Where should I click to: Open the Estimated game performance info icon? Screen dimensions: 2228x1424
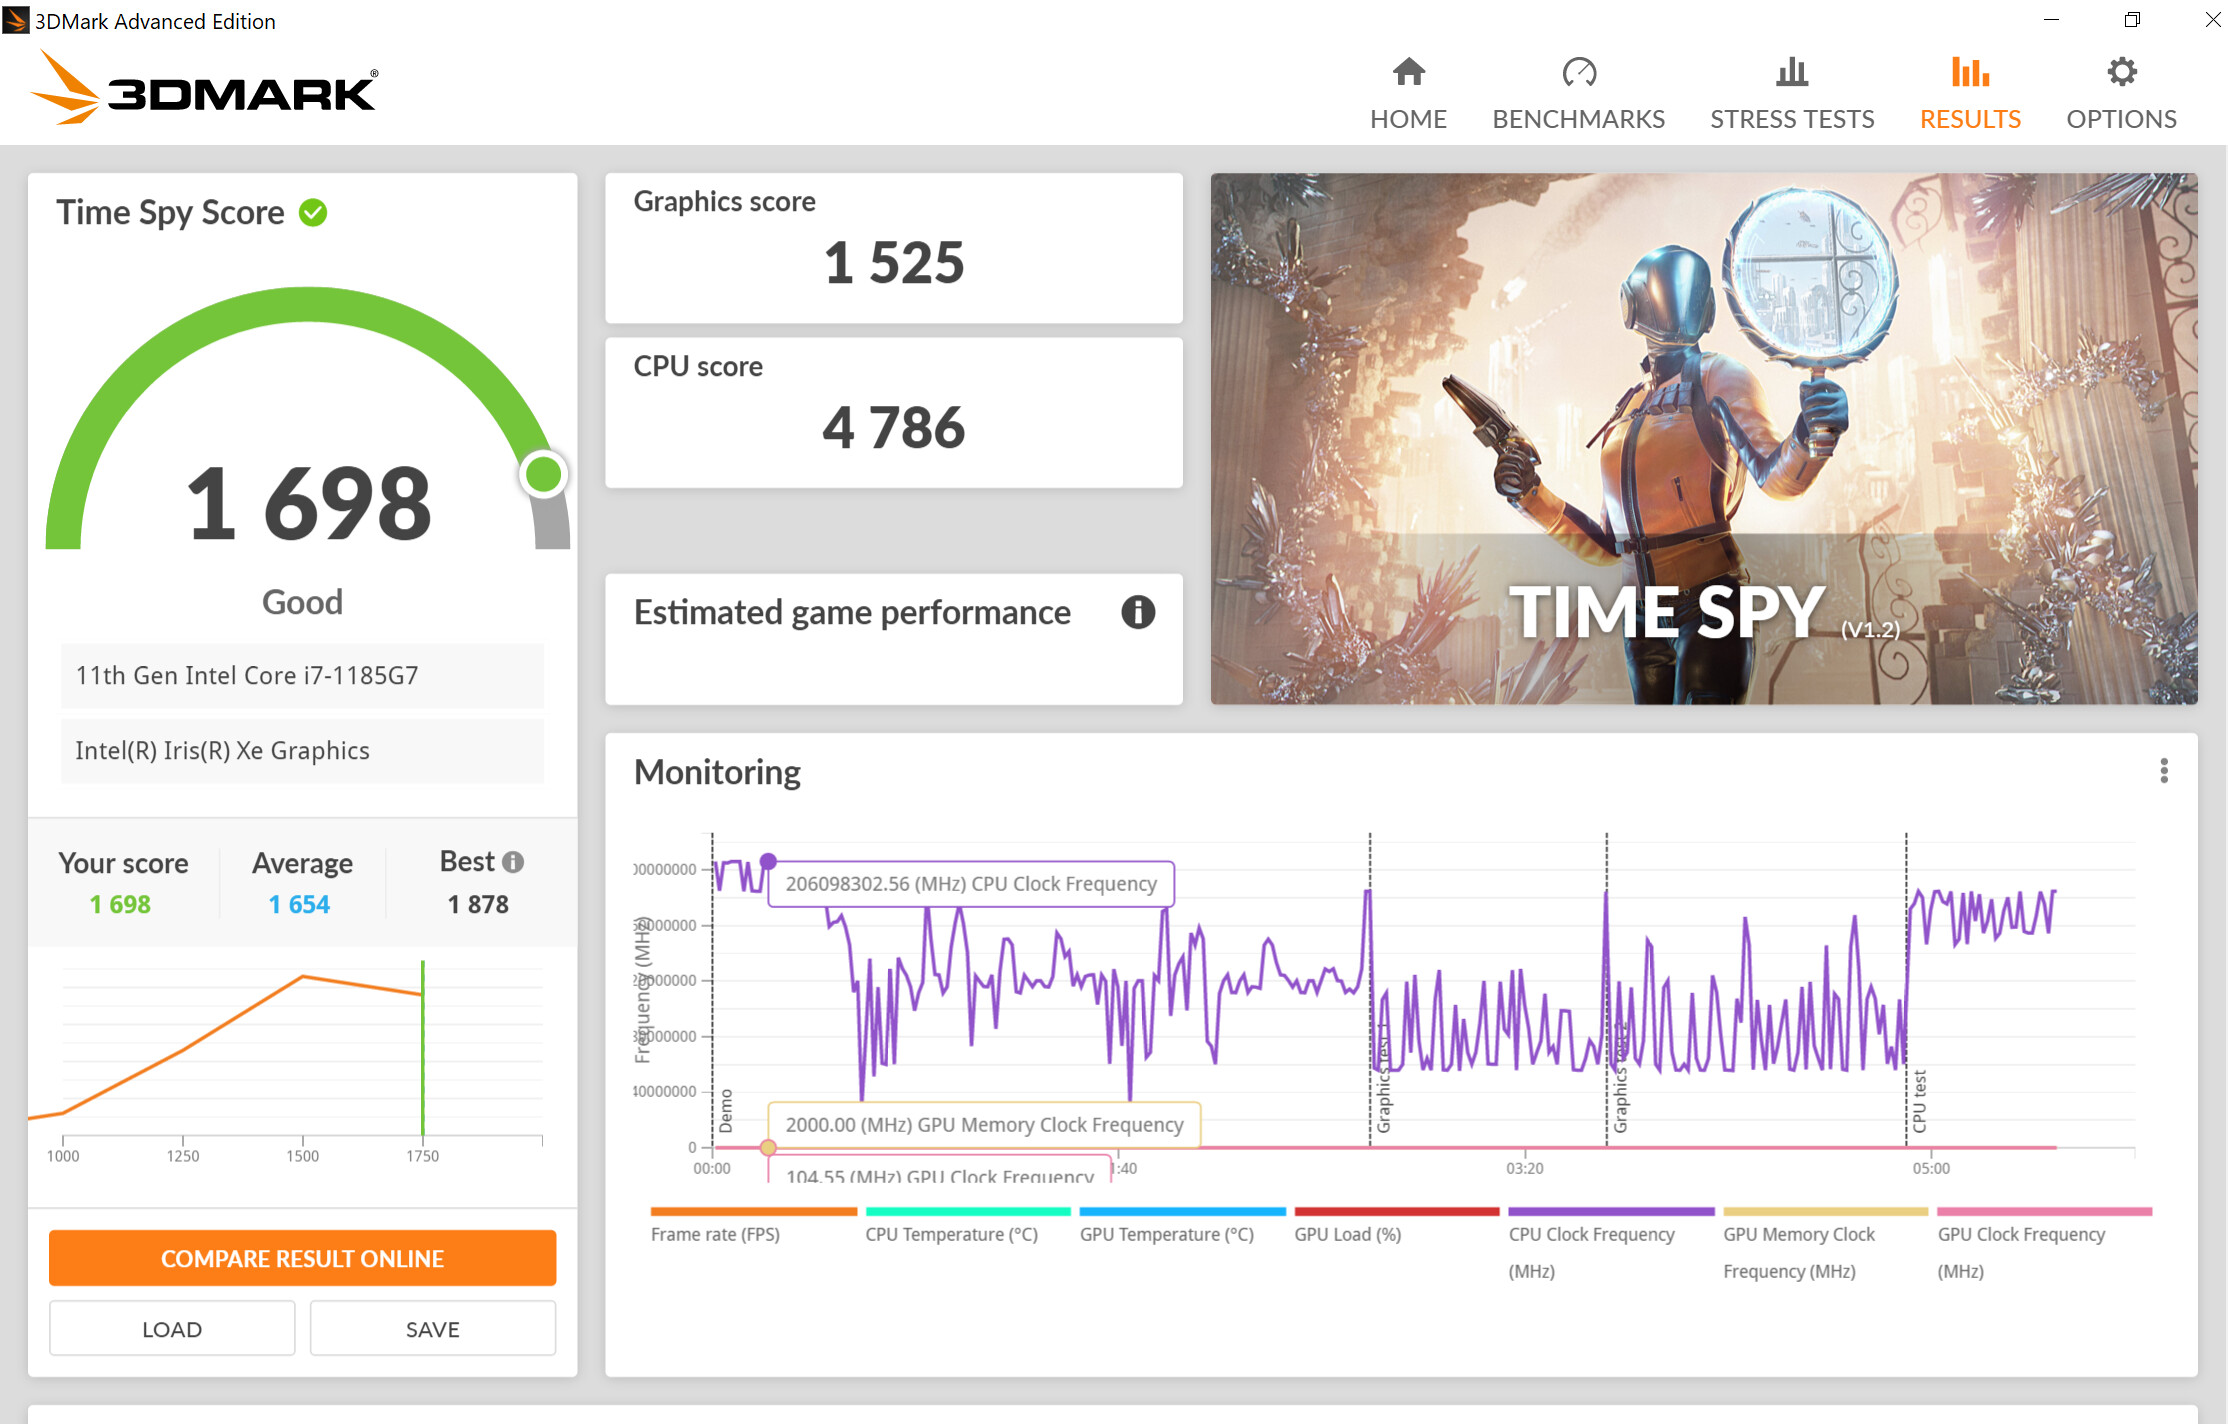pos(1139,614)
